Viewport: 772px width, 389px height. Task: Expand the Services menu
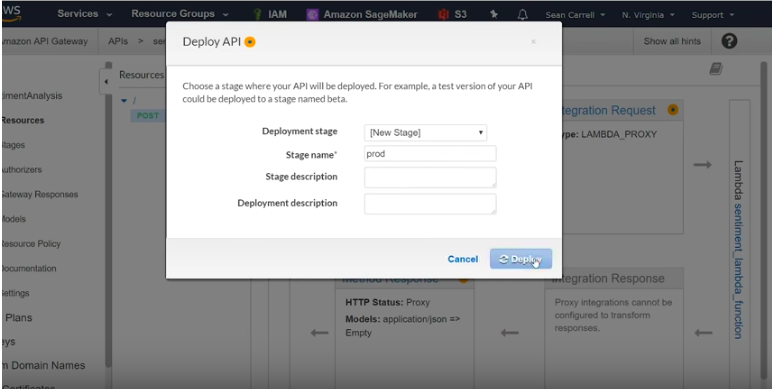point(84,14)
